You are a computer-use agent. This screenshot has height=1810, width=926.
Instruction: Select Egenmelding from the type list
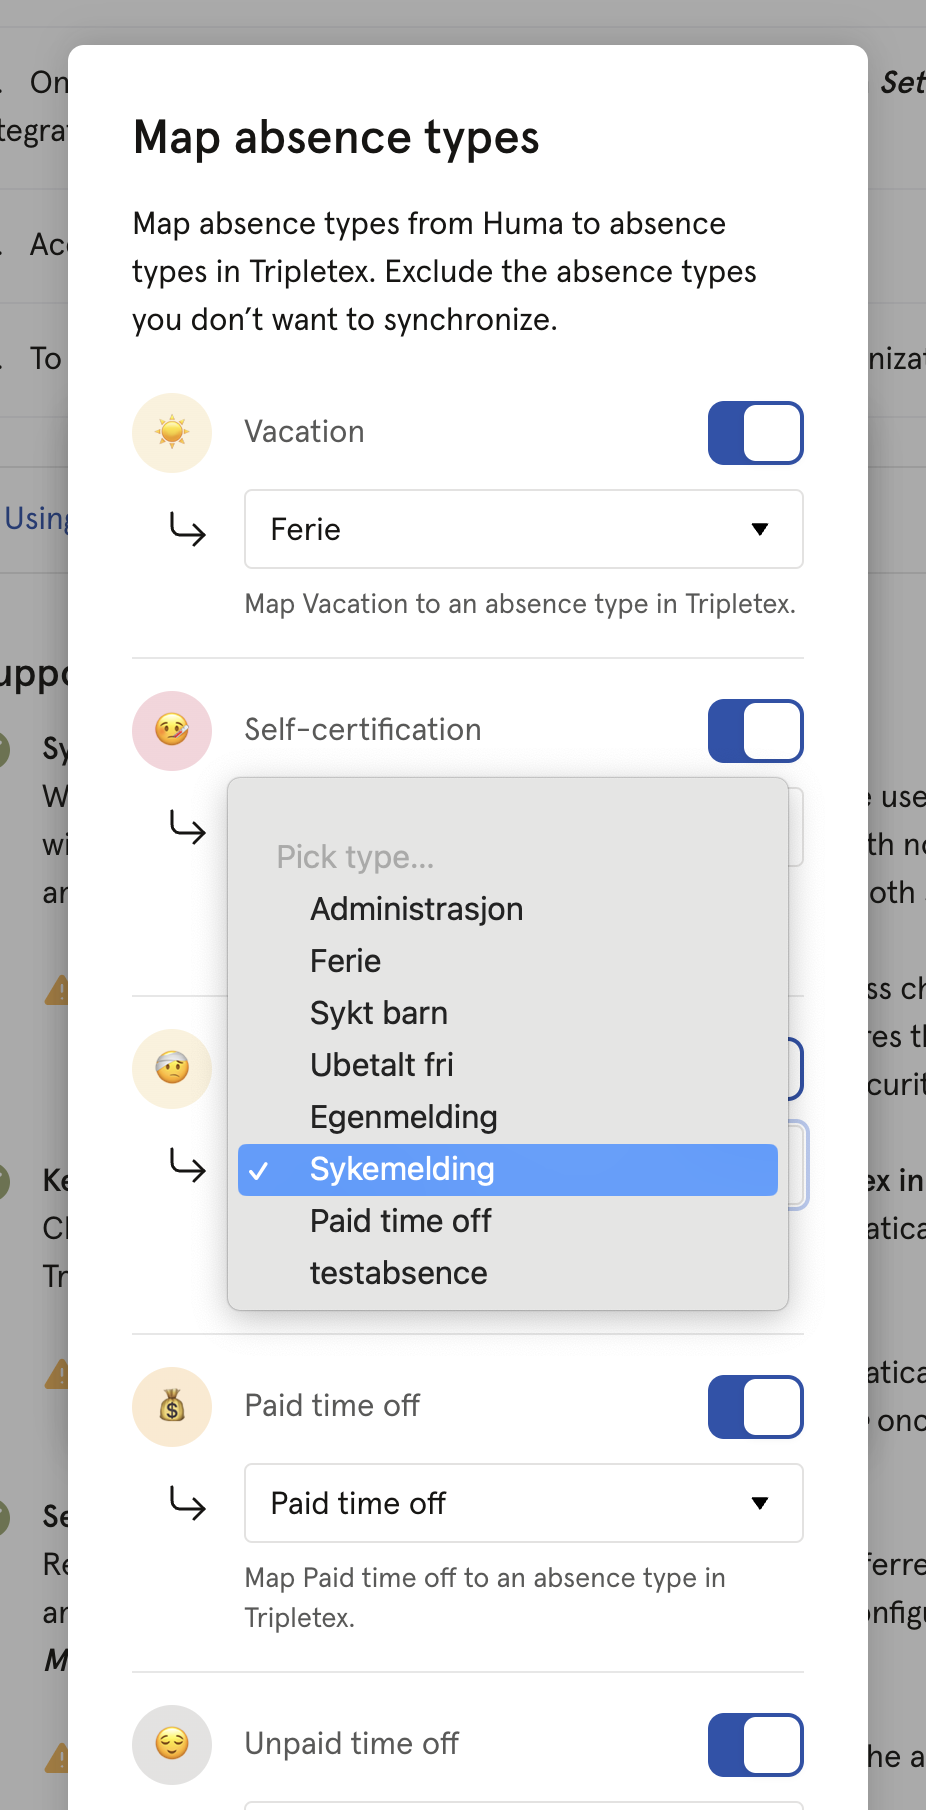click(x=403, y=1117)
